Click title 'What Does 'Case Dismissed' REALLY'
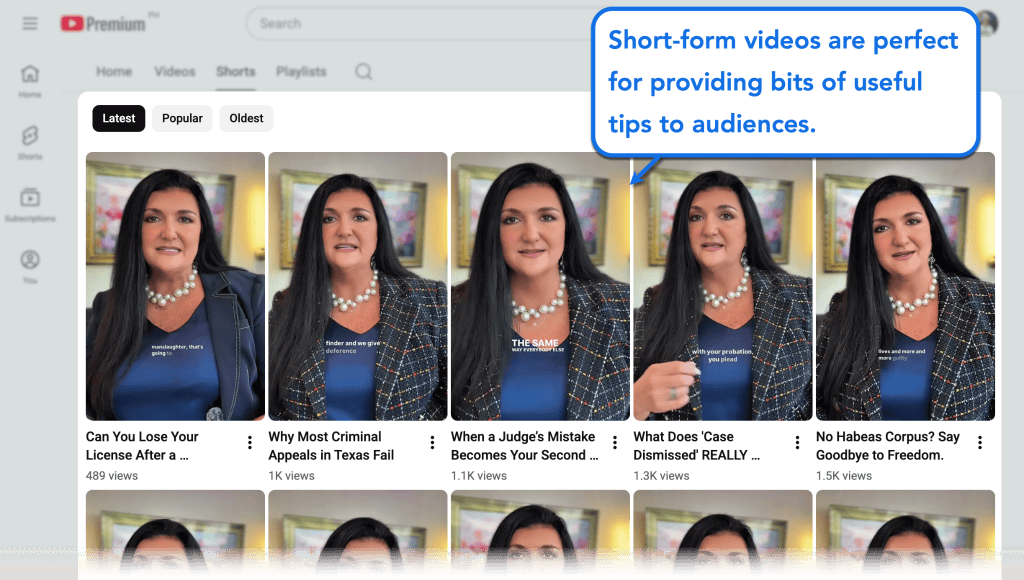 click(x=697, y=445)
